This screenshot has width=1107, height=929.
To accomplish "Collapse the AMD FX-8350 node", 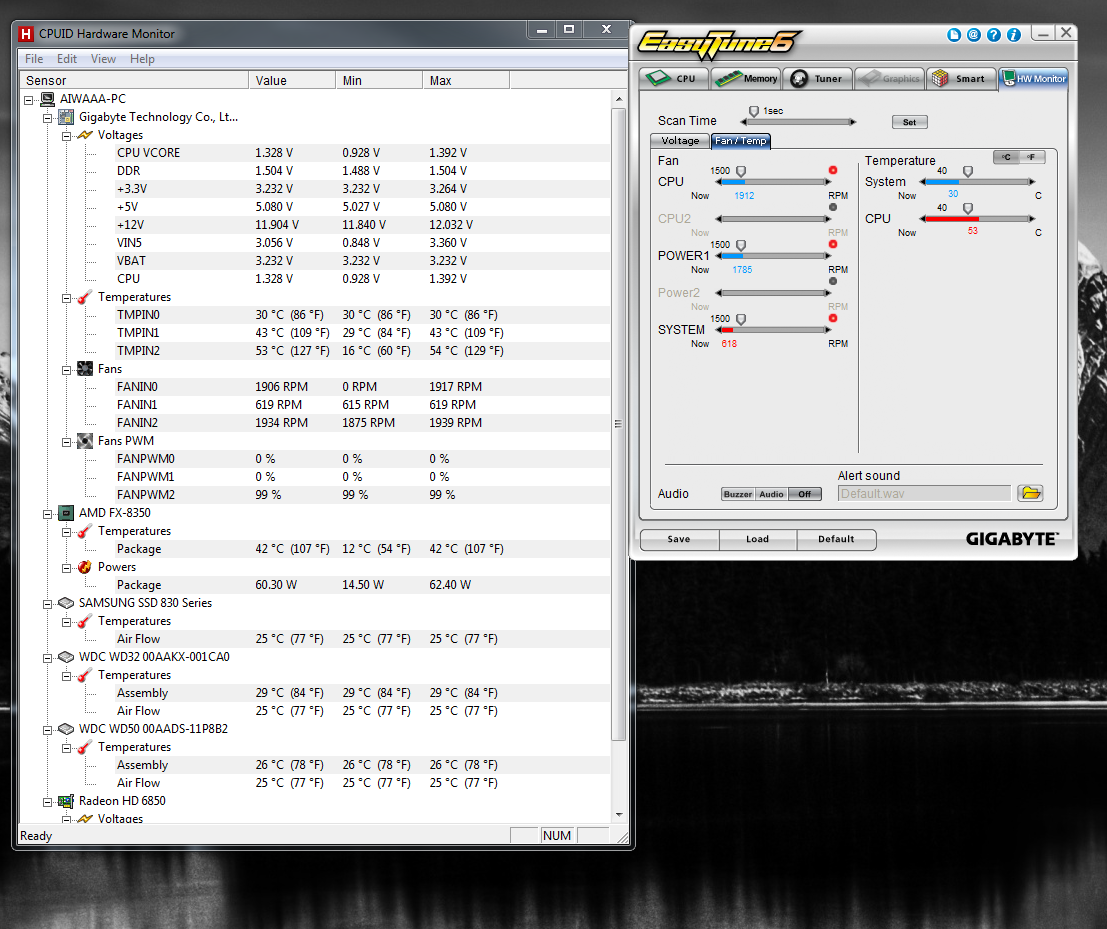I will pos(47,514).
